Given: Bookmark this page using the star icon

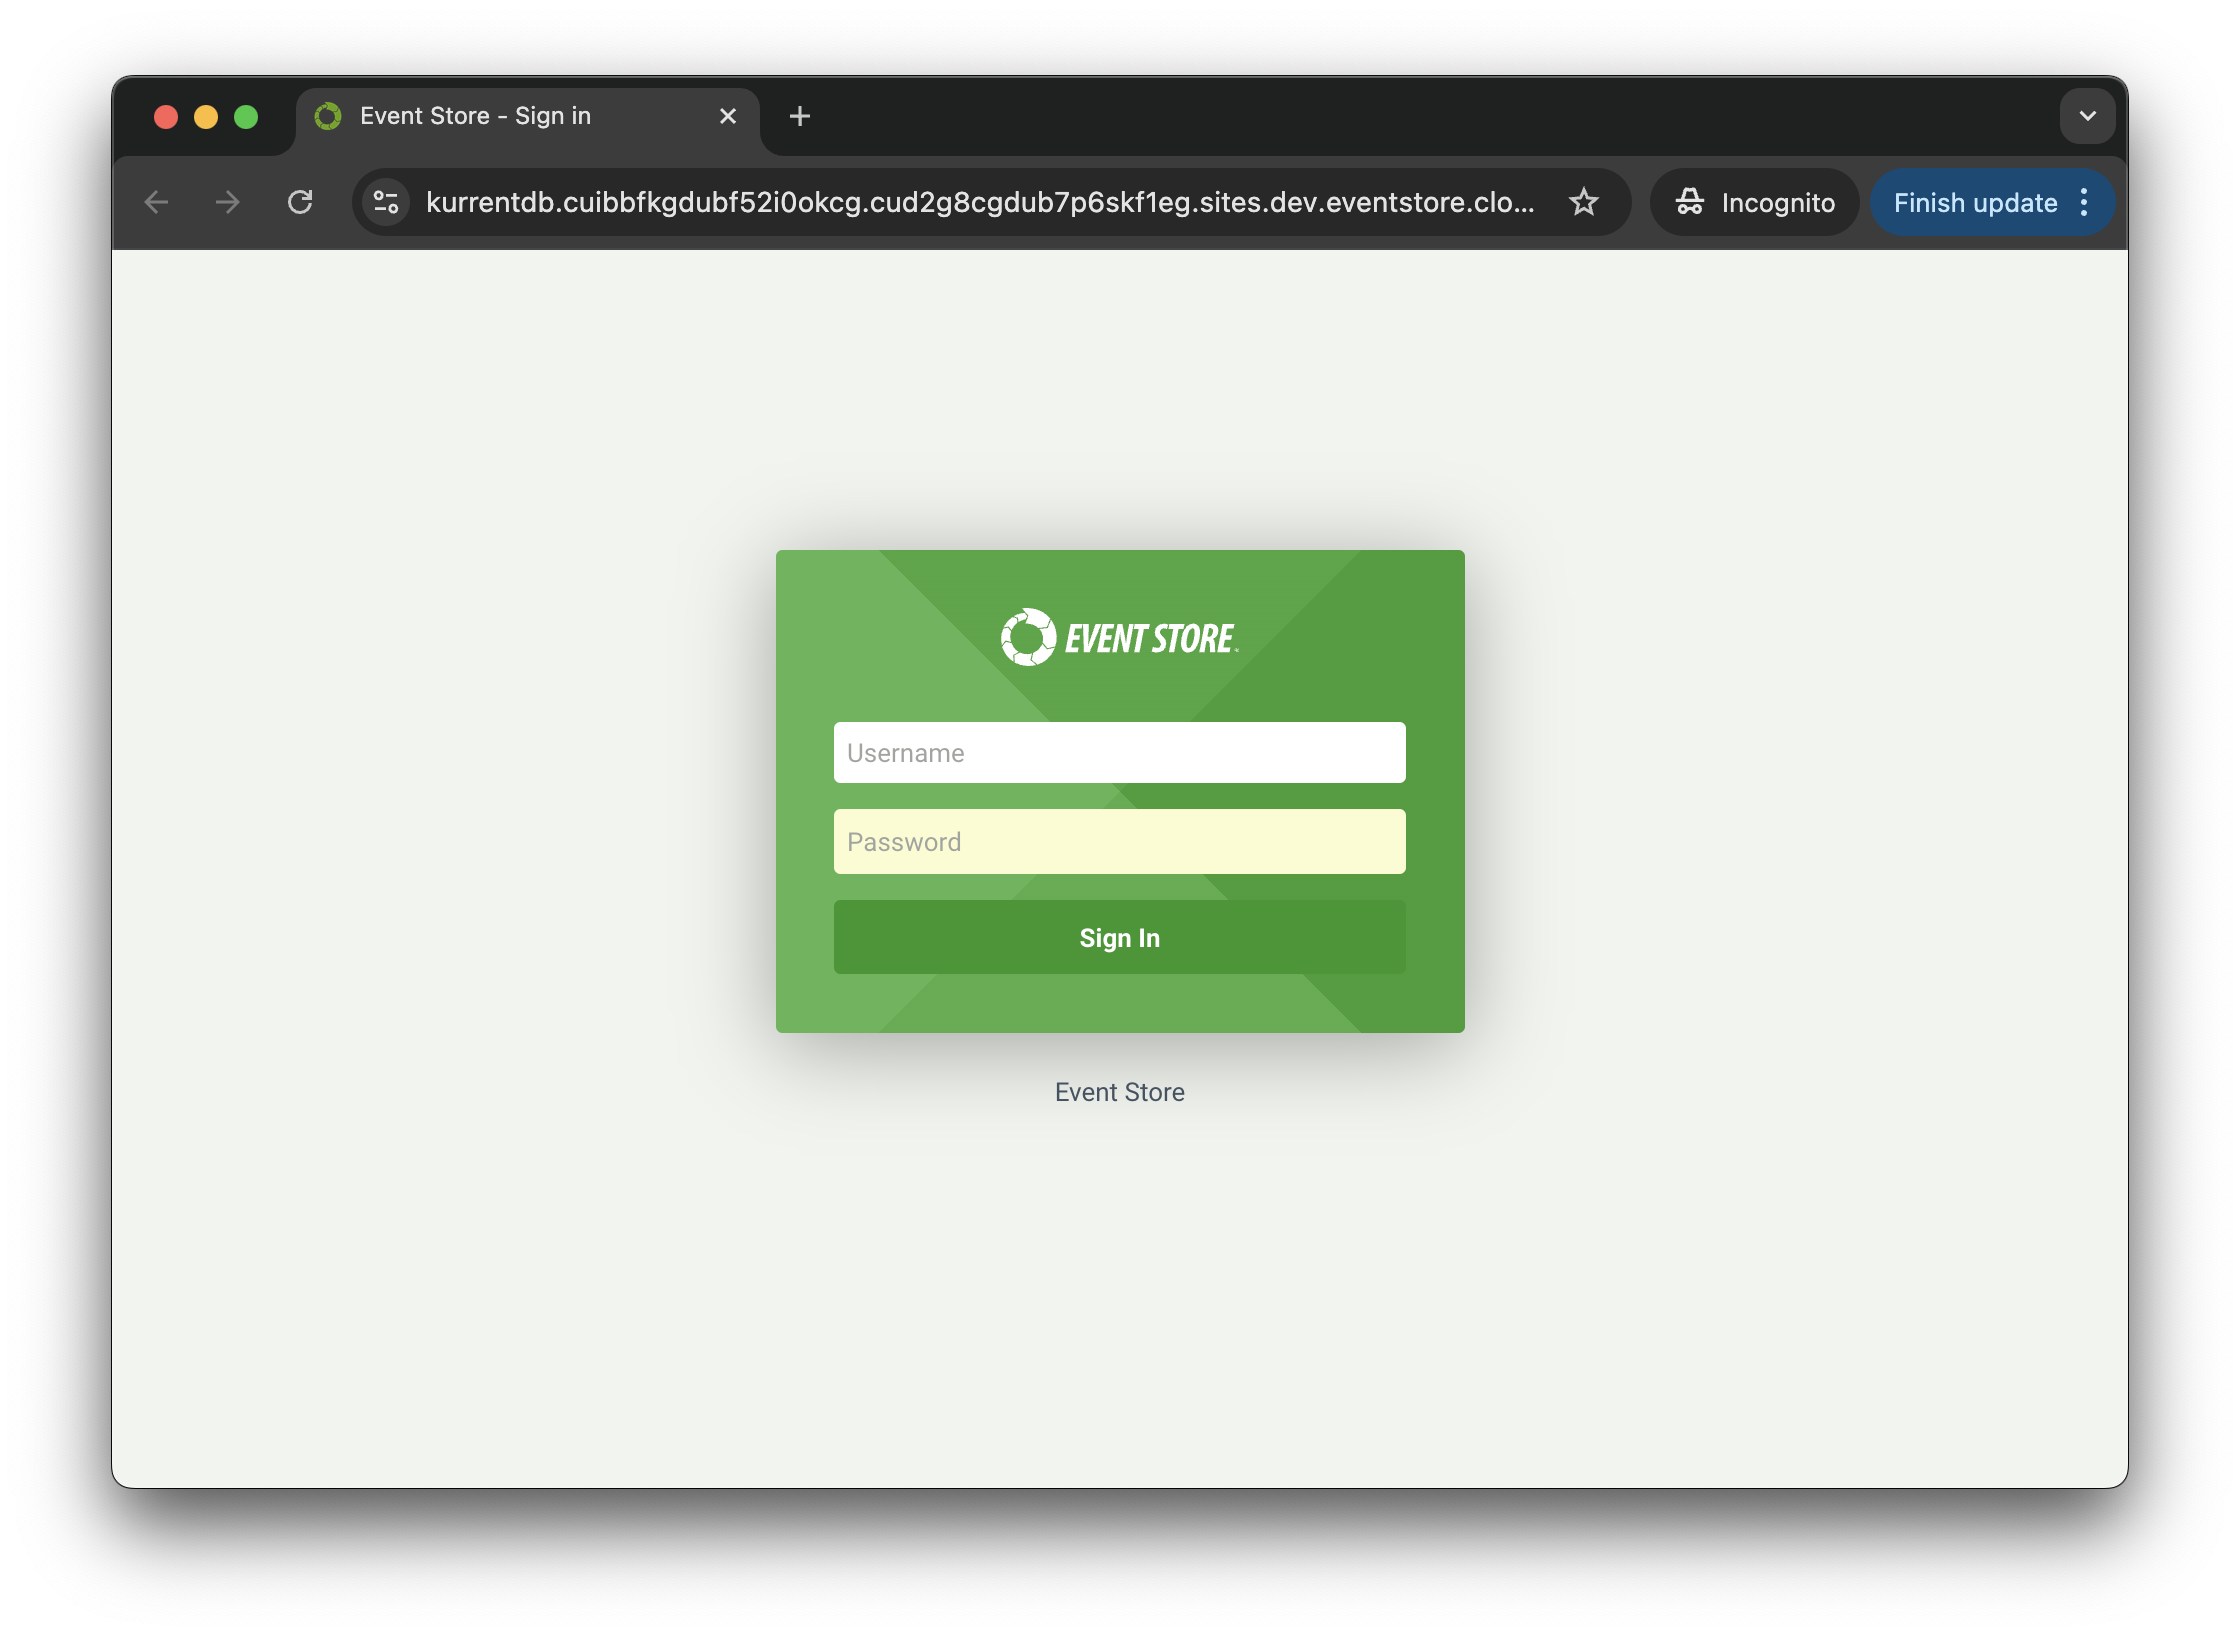Looking at the screenshot, I should (x=1583, y=202).
